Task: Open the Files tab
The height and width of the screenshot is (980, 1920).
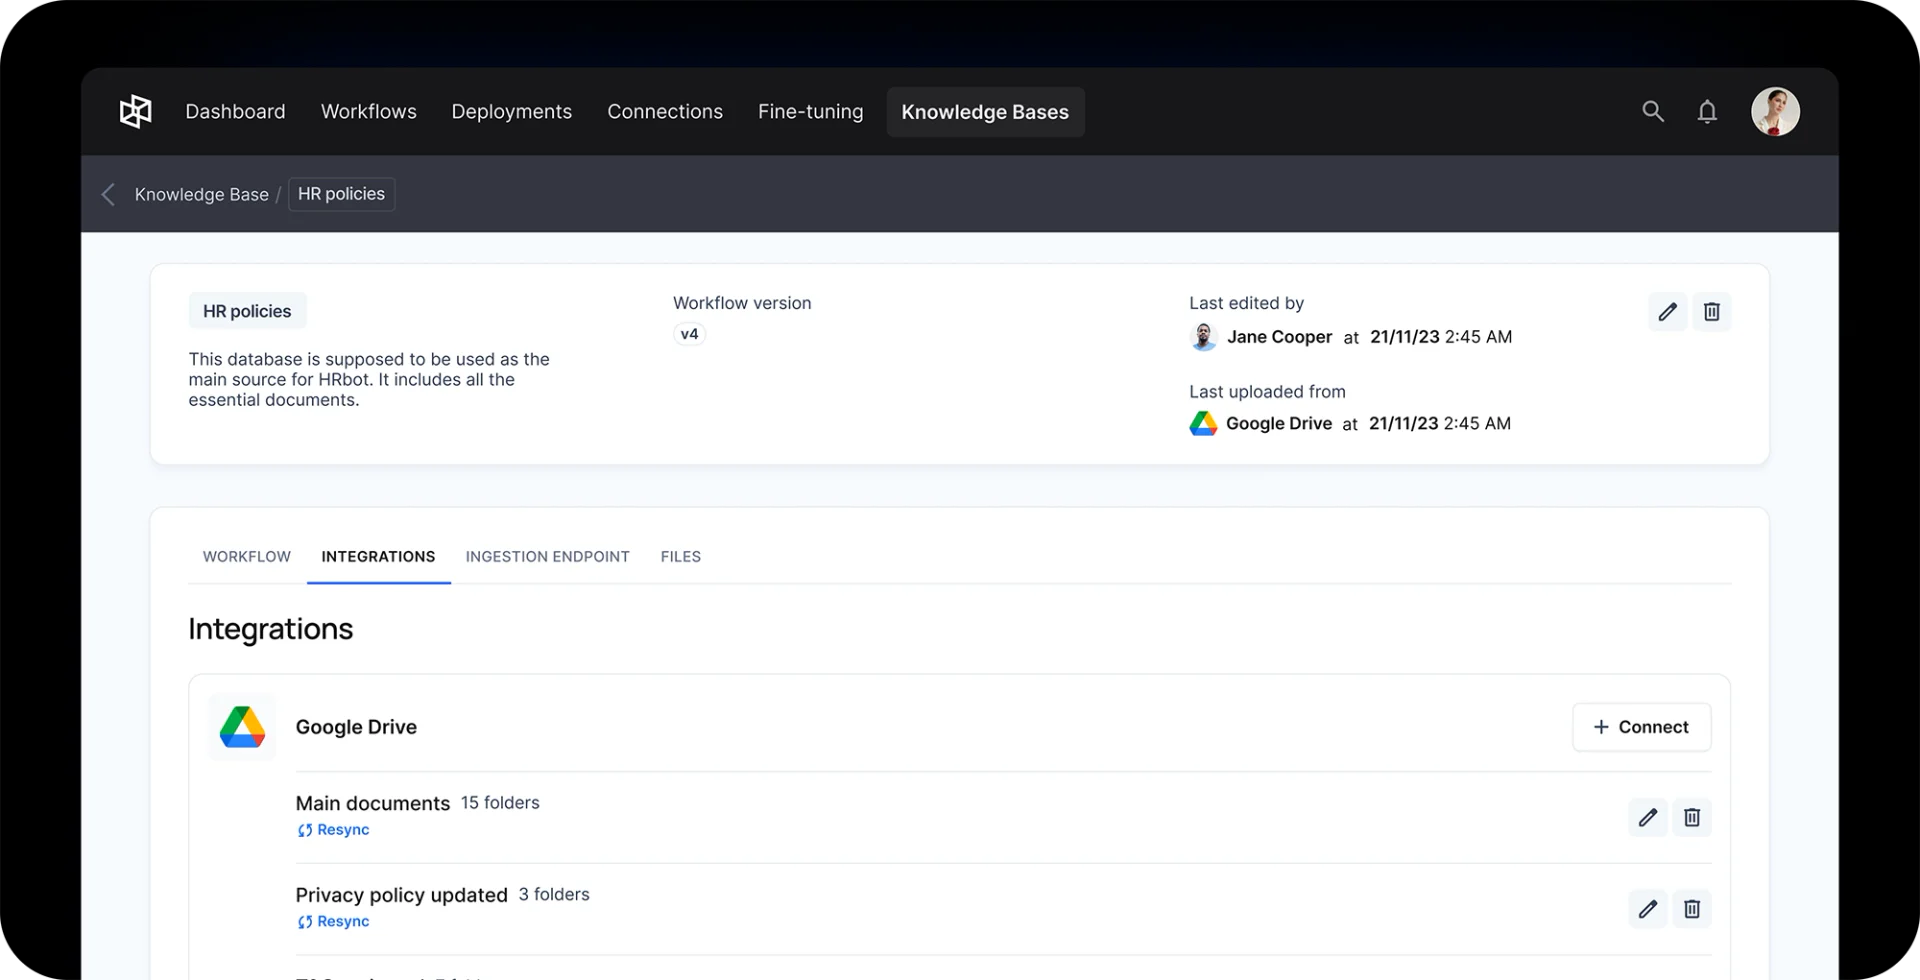Action: point(680,556)
